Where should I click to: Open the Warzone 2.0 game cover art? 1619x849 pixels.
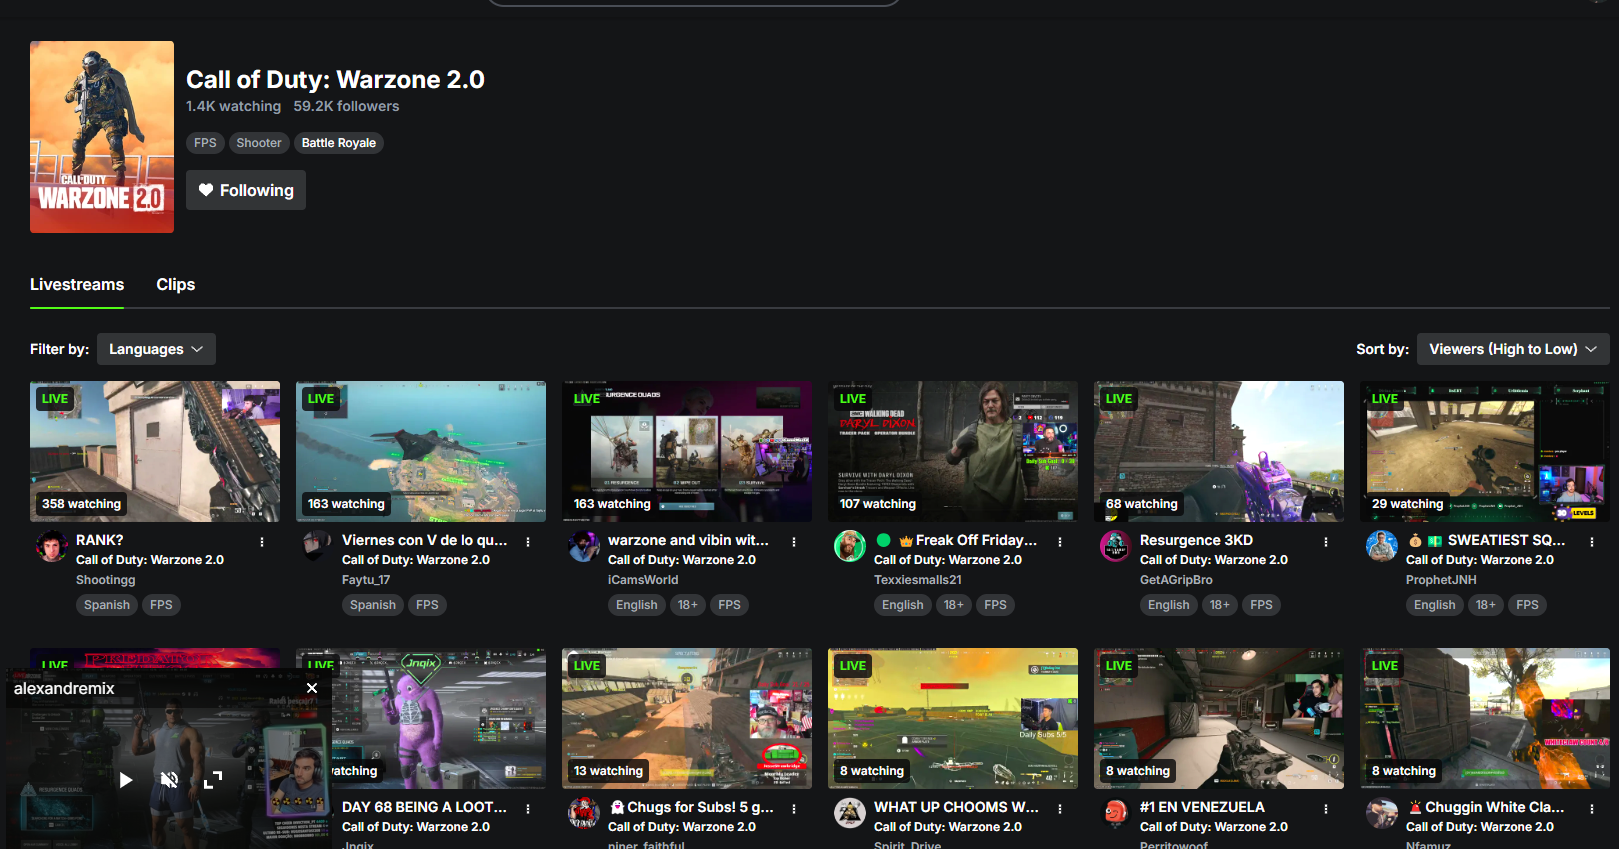[x=102, y=137]
